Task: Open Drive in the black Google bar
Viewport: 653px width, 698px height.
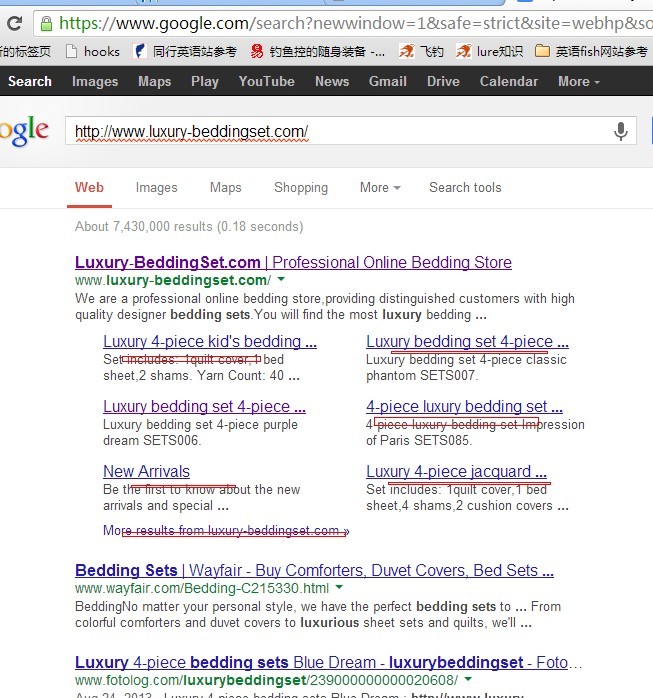Action: pyautogui.click(x=443, y=81)
